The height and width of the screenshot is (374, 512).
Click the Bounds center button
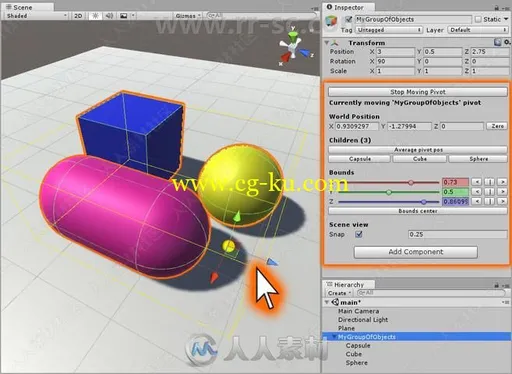click(x=418, y=211)
